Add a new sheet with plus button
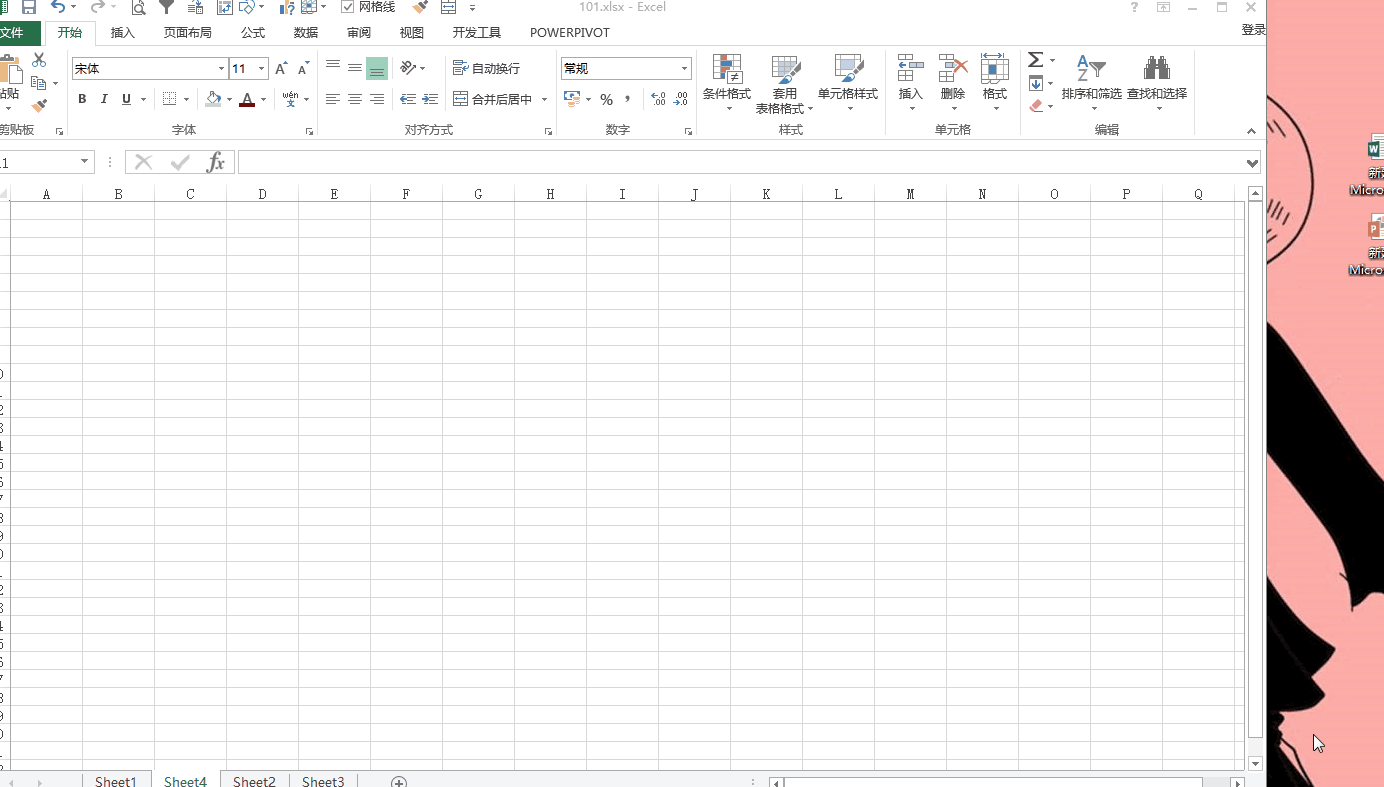 tap(398, 781)
